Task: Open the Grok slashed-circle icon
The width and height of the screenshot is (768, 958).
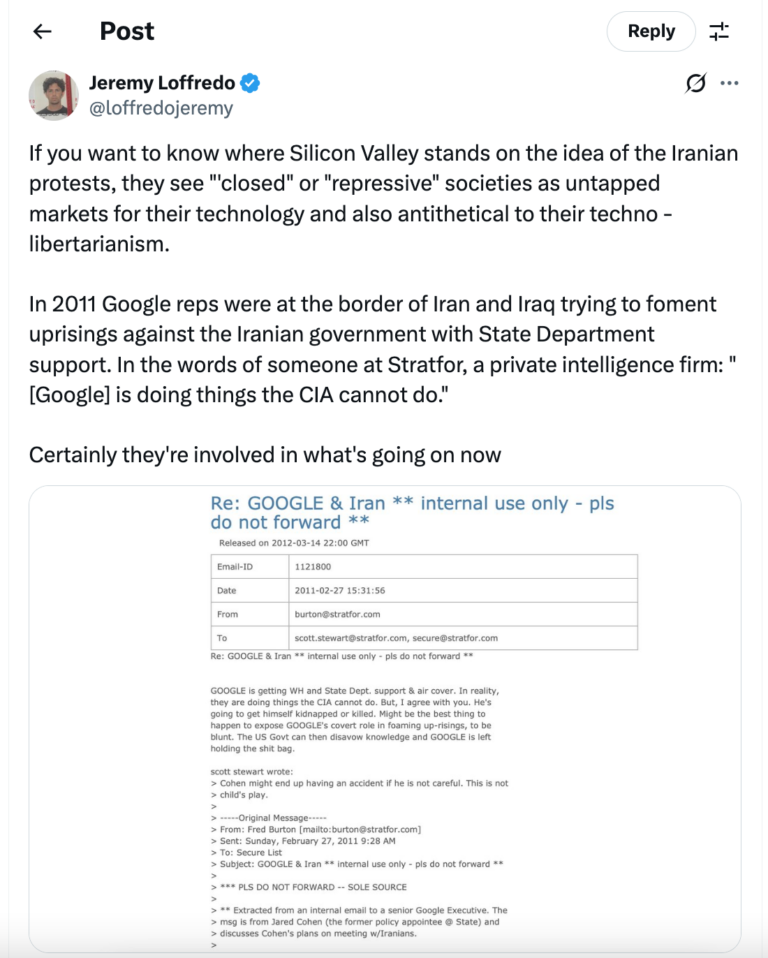Action: pos(695,84)
